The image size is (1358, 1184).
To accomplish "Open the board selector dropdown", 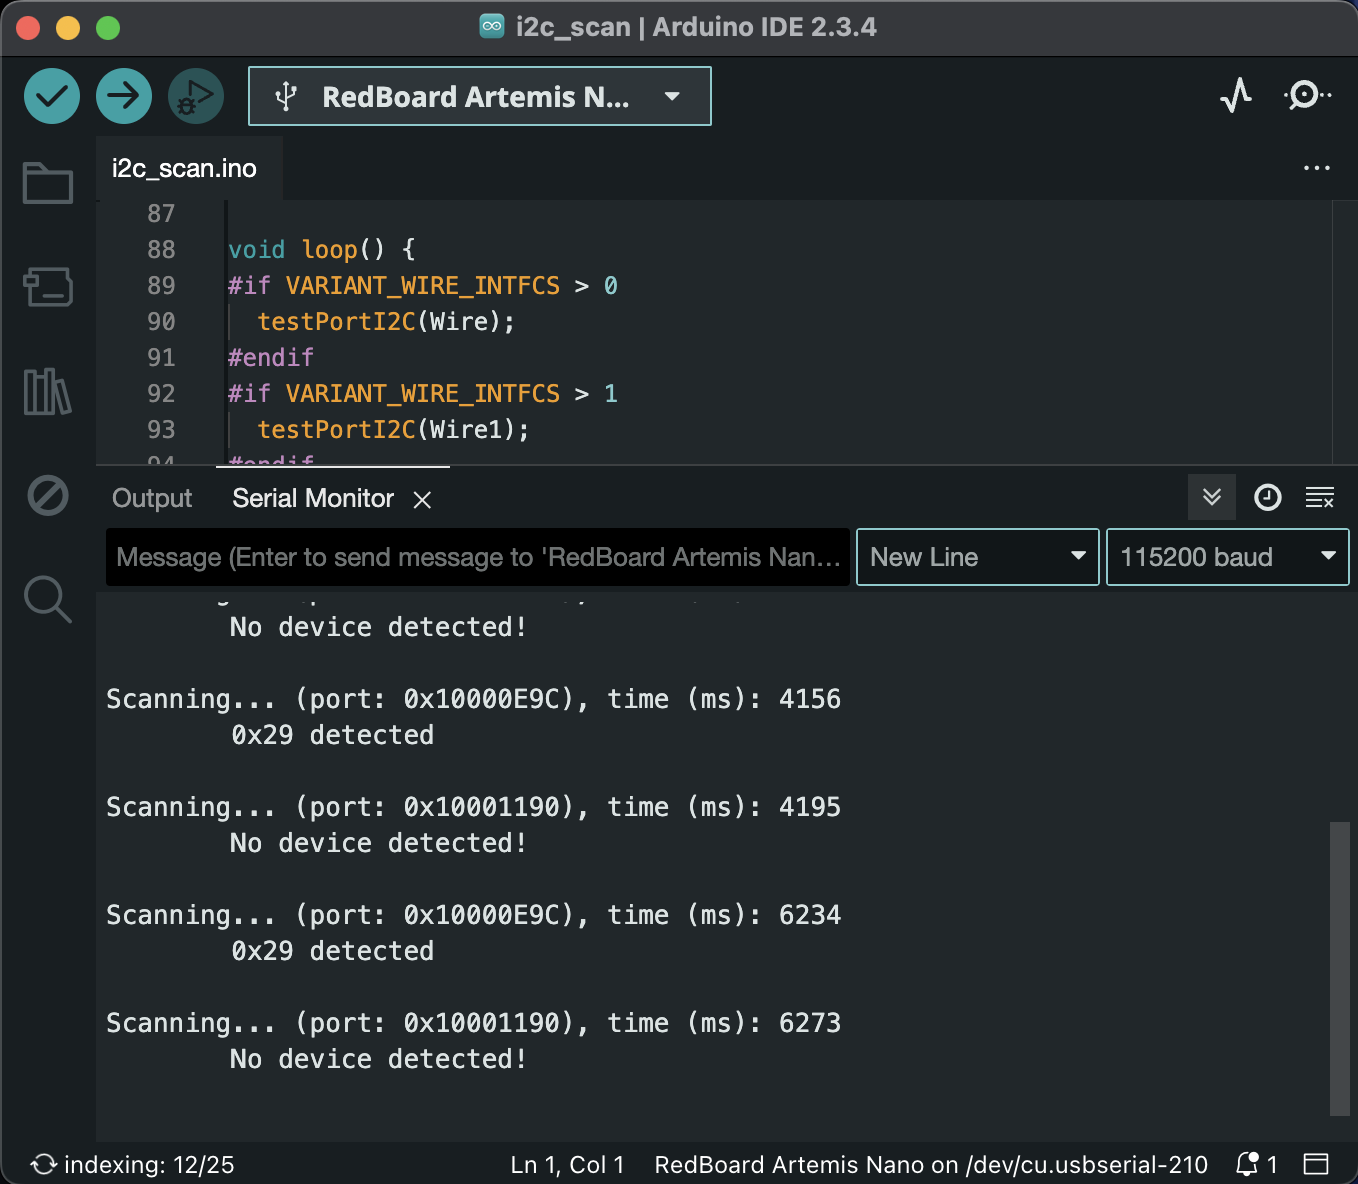I will (x=480, y=96).
